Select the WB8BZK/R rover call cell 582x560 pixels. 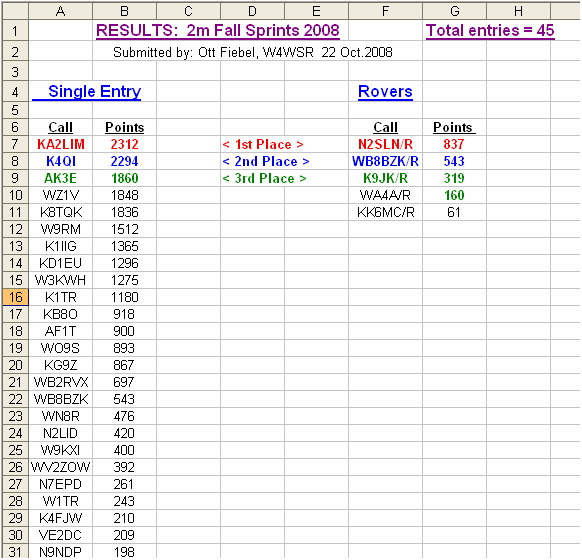pyautogui.click(x=385, y=161)
